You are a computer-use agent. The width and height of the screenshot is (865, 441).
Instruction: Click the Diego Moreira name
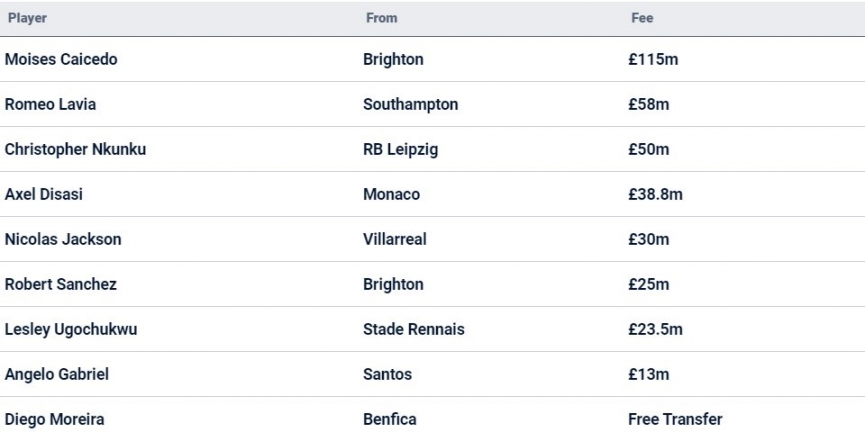[53, 420]
